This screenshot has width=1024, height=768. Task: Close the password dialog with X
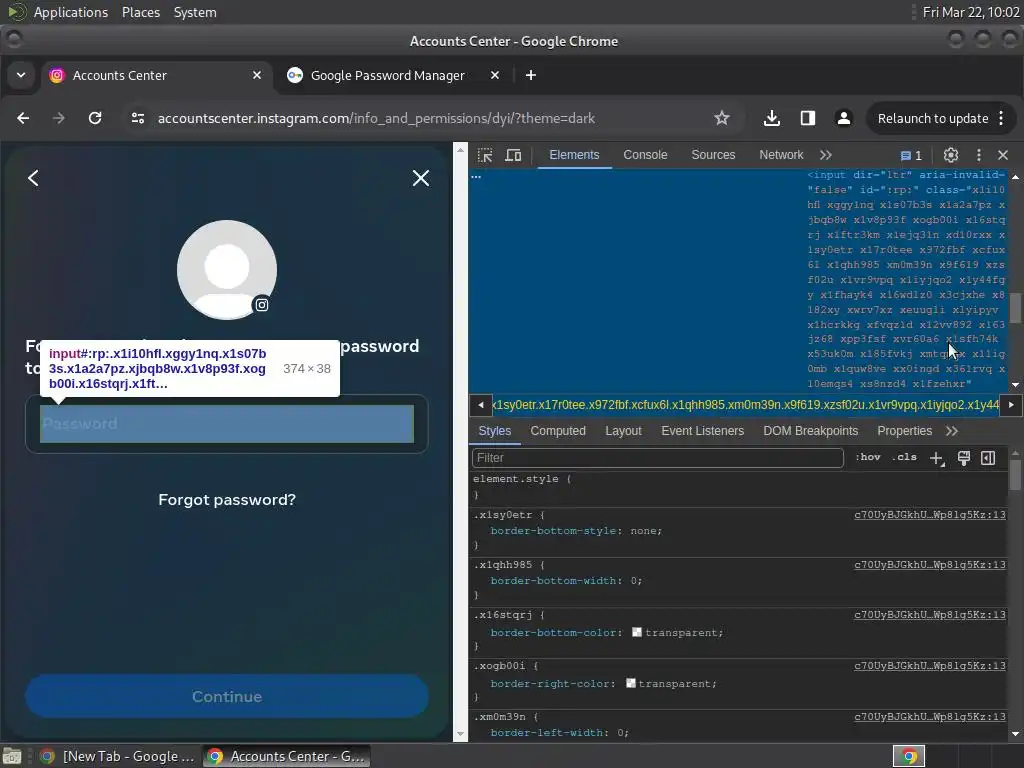coord(421,178)
